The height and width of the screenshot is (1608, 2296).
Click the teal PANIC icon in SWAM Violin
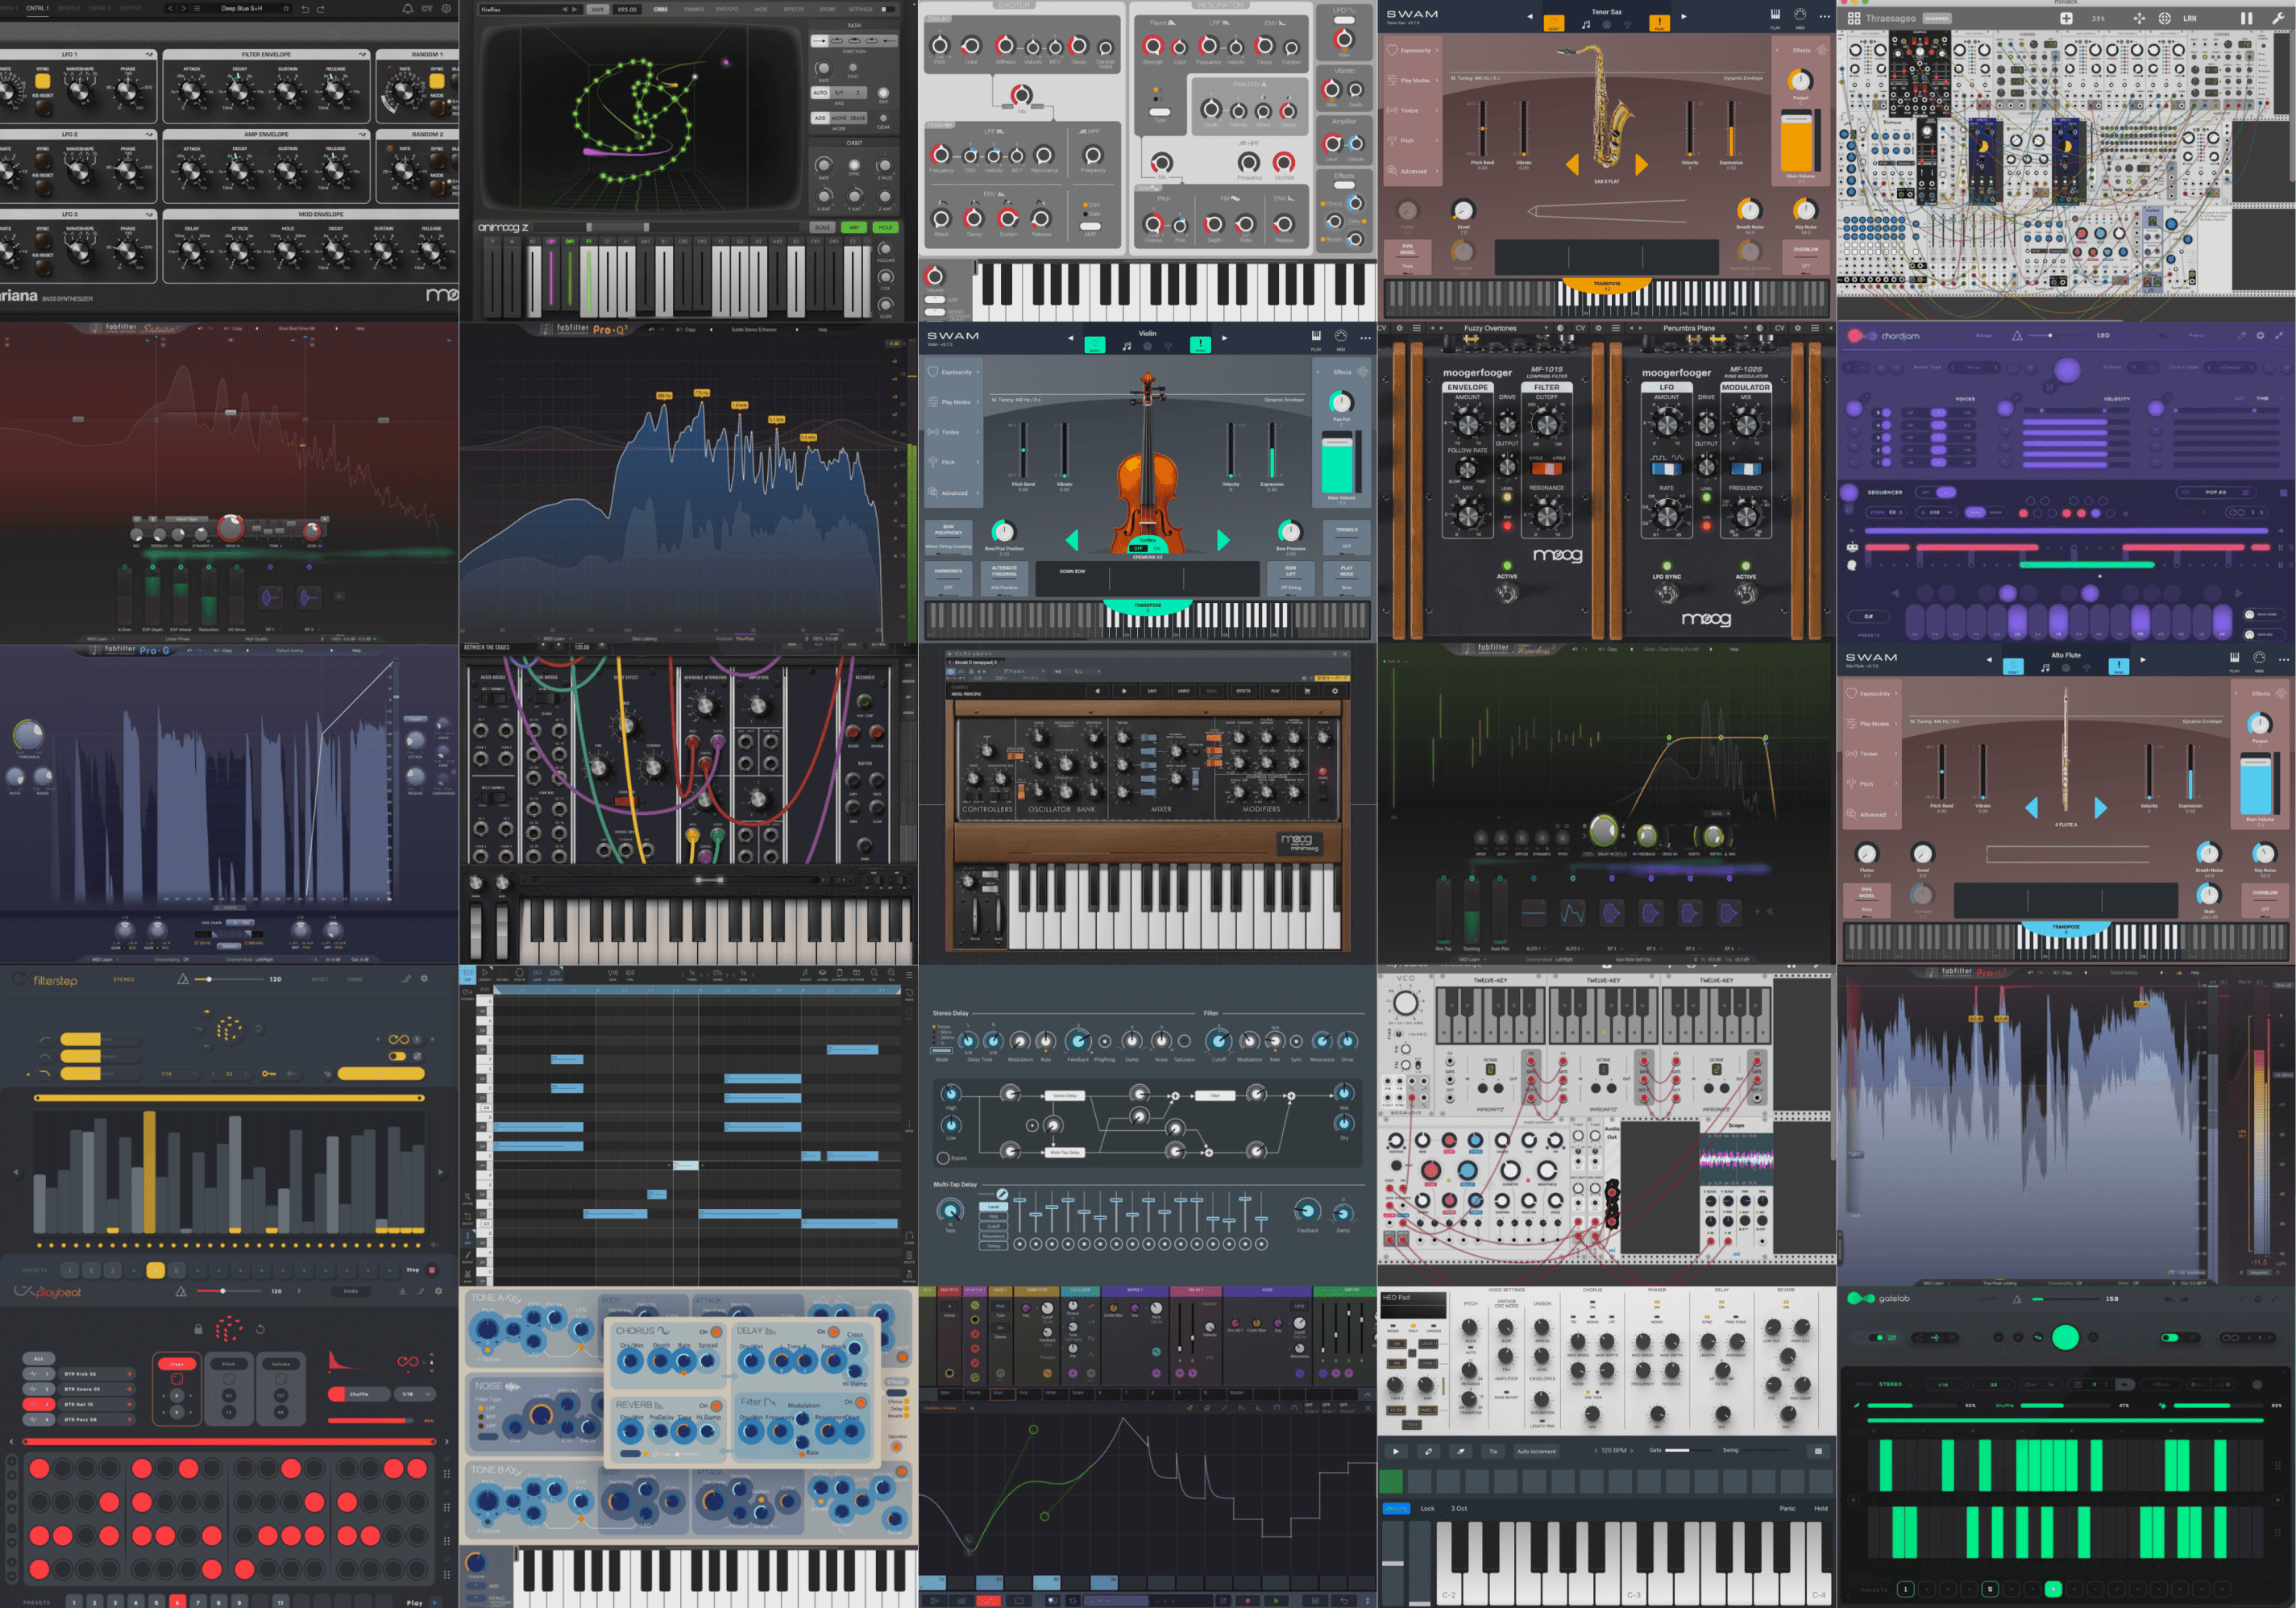click(1200, 344)
